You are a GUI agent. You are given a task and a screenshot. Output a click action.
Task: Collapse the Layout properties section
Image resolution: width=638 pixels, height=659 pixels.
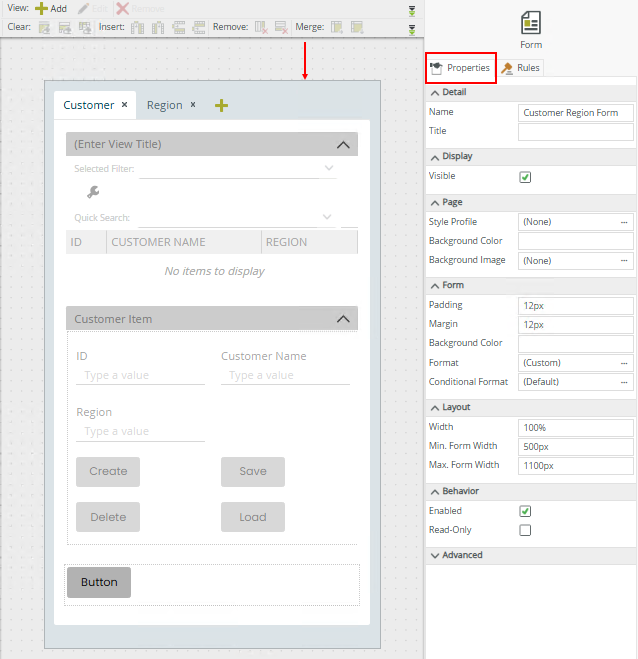pos(435,408)
